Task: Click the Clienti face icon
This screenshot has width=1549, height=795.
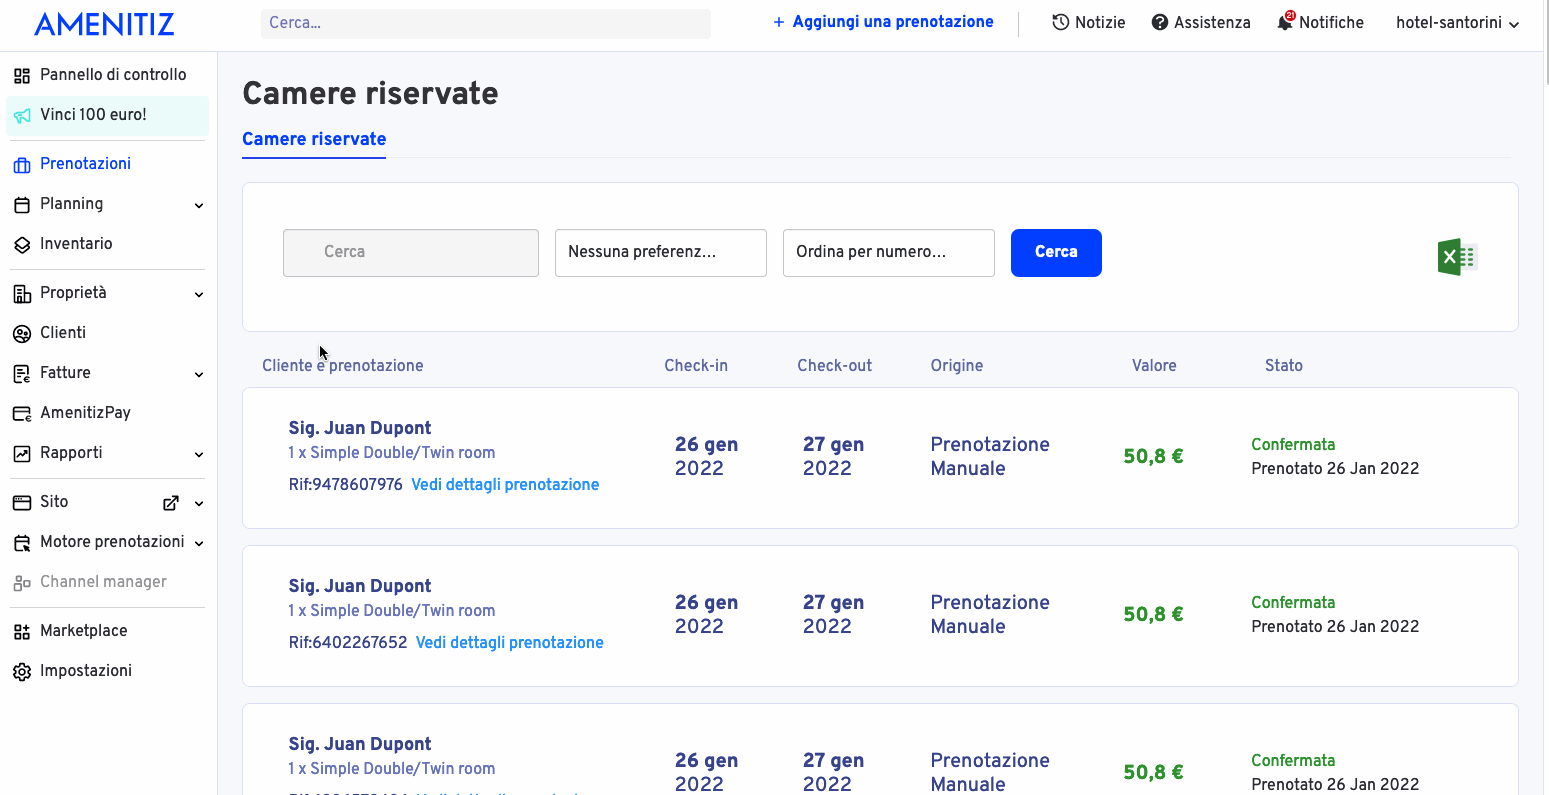Action: tap(22, 333)
